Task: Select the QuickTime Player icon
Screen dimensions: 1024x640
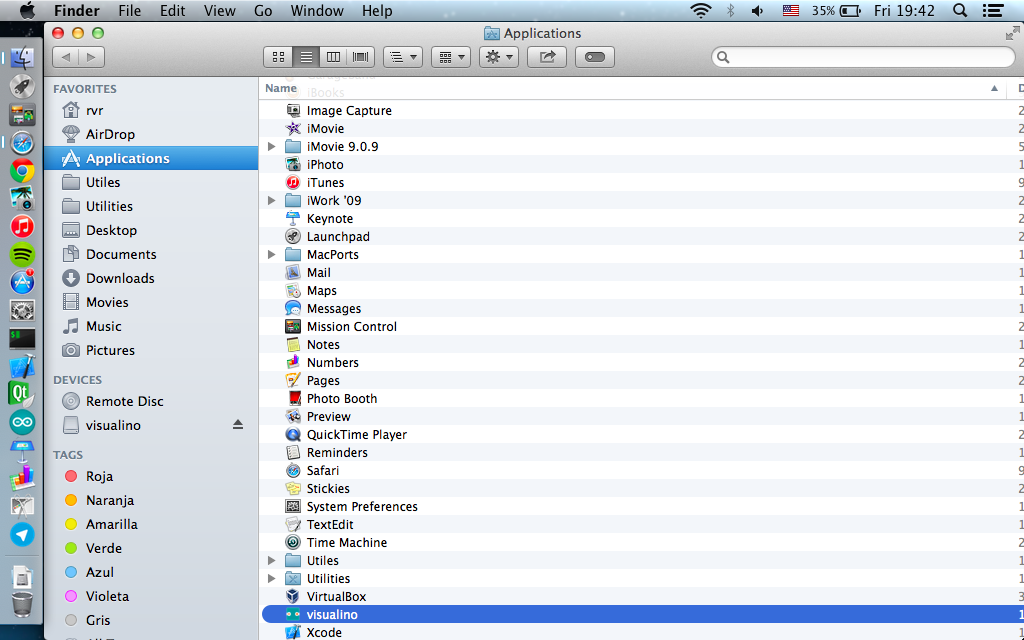Action: tap(293, 434)
